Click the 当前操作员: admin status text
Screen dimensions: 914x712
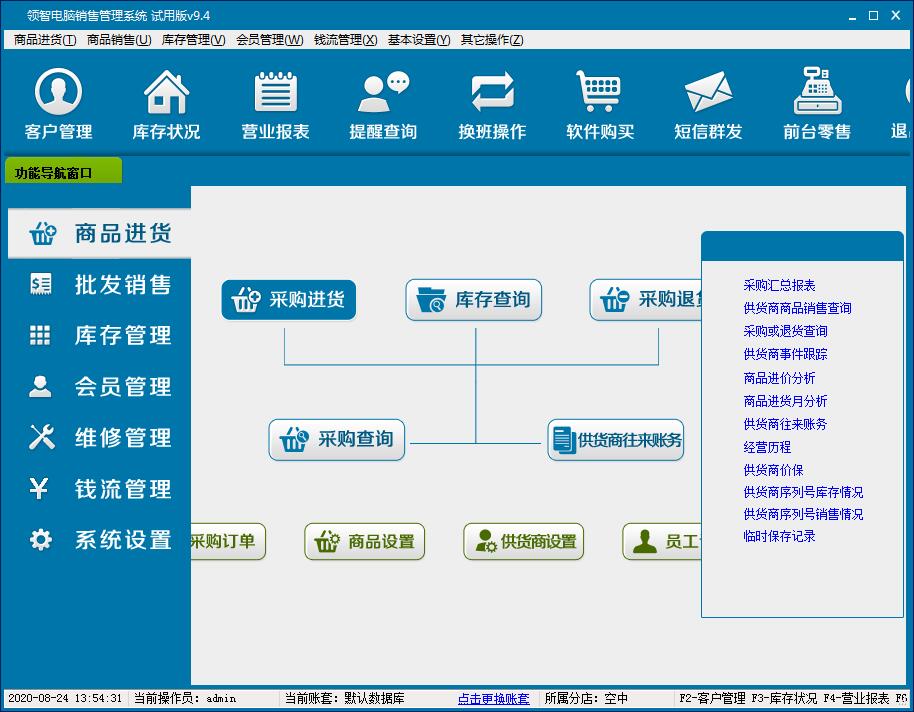[185, 698]
